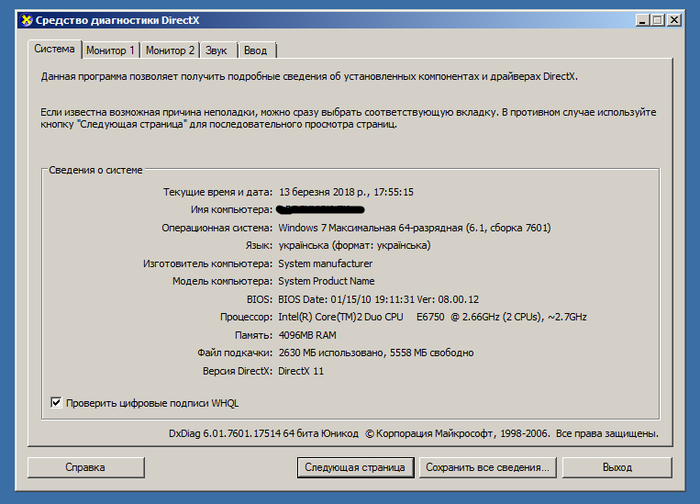Close the DirectX diagnostic window
The image size is (700, 504).
click(674, 20)
